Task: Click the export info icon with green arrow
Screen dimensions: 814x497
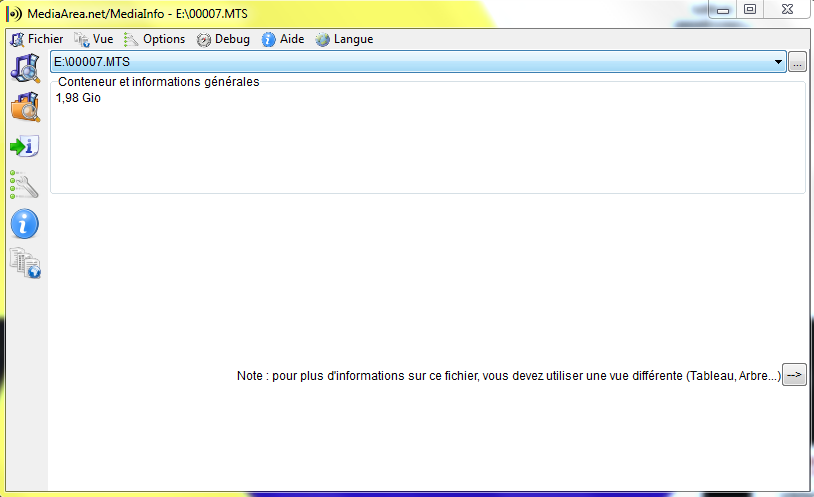Action: [x=24, y=146]
